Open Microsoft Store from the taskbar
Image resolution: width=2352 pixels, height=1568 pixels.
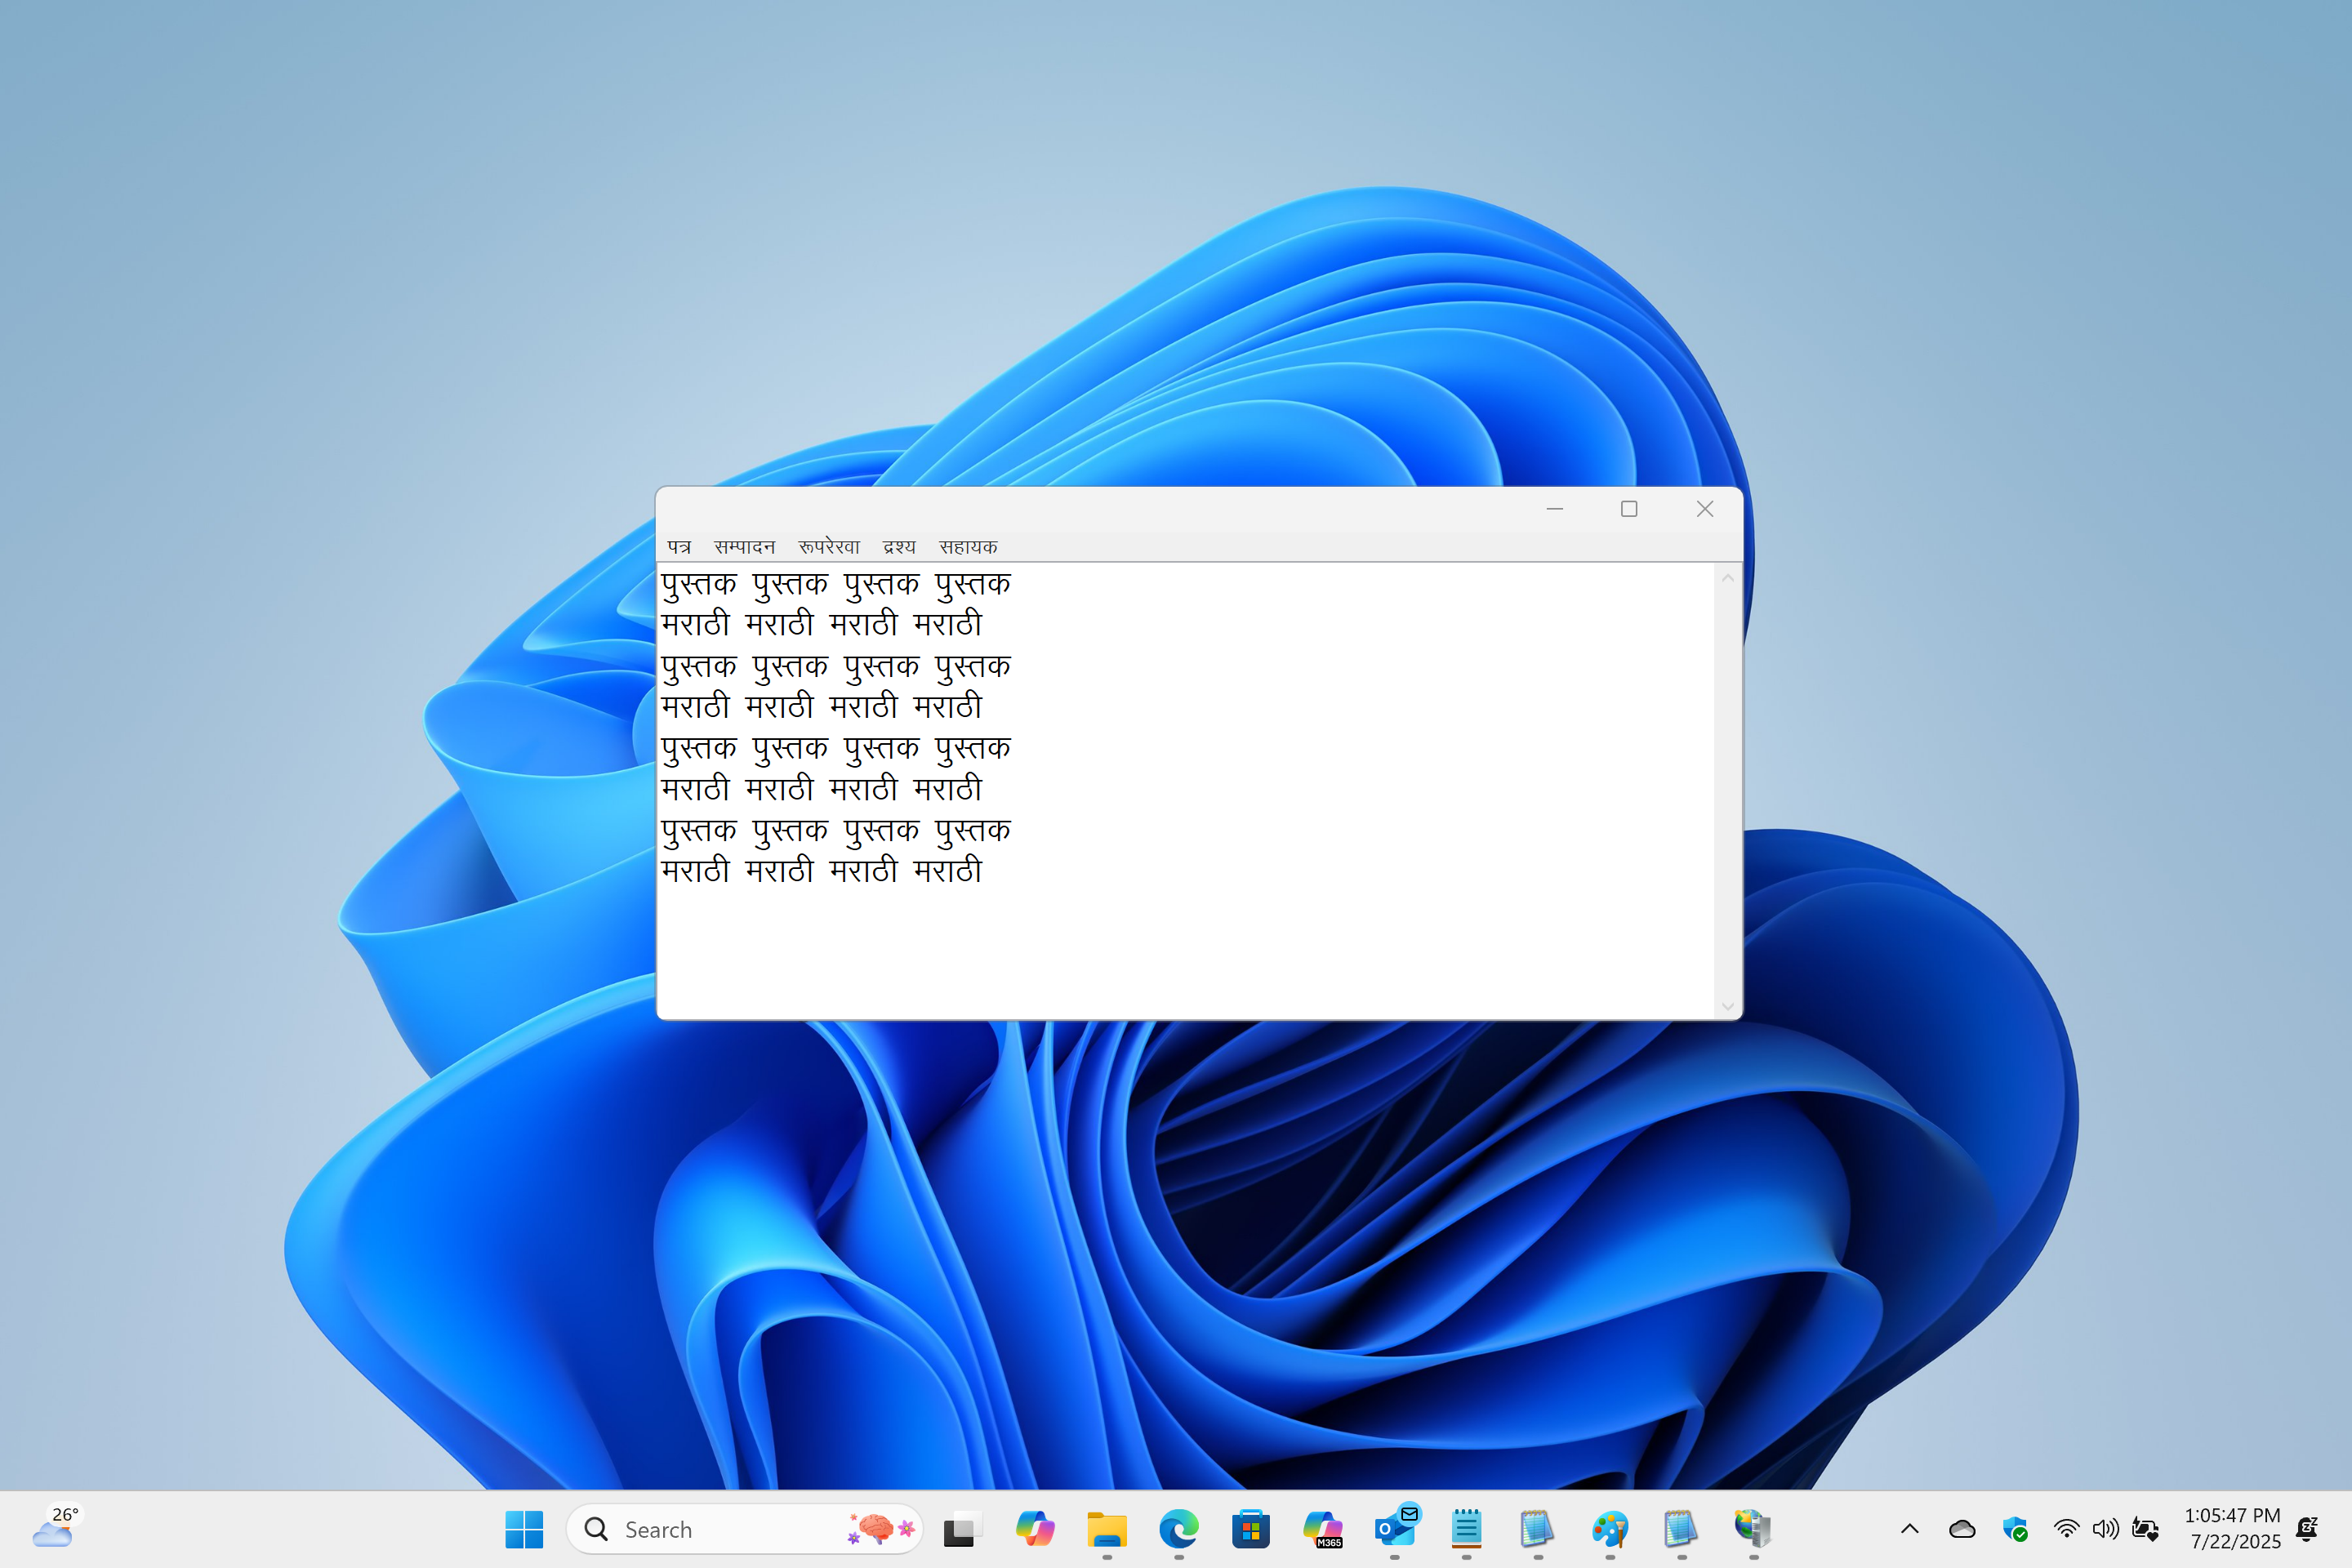click(x=1250, y=1529)
